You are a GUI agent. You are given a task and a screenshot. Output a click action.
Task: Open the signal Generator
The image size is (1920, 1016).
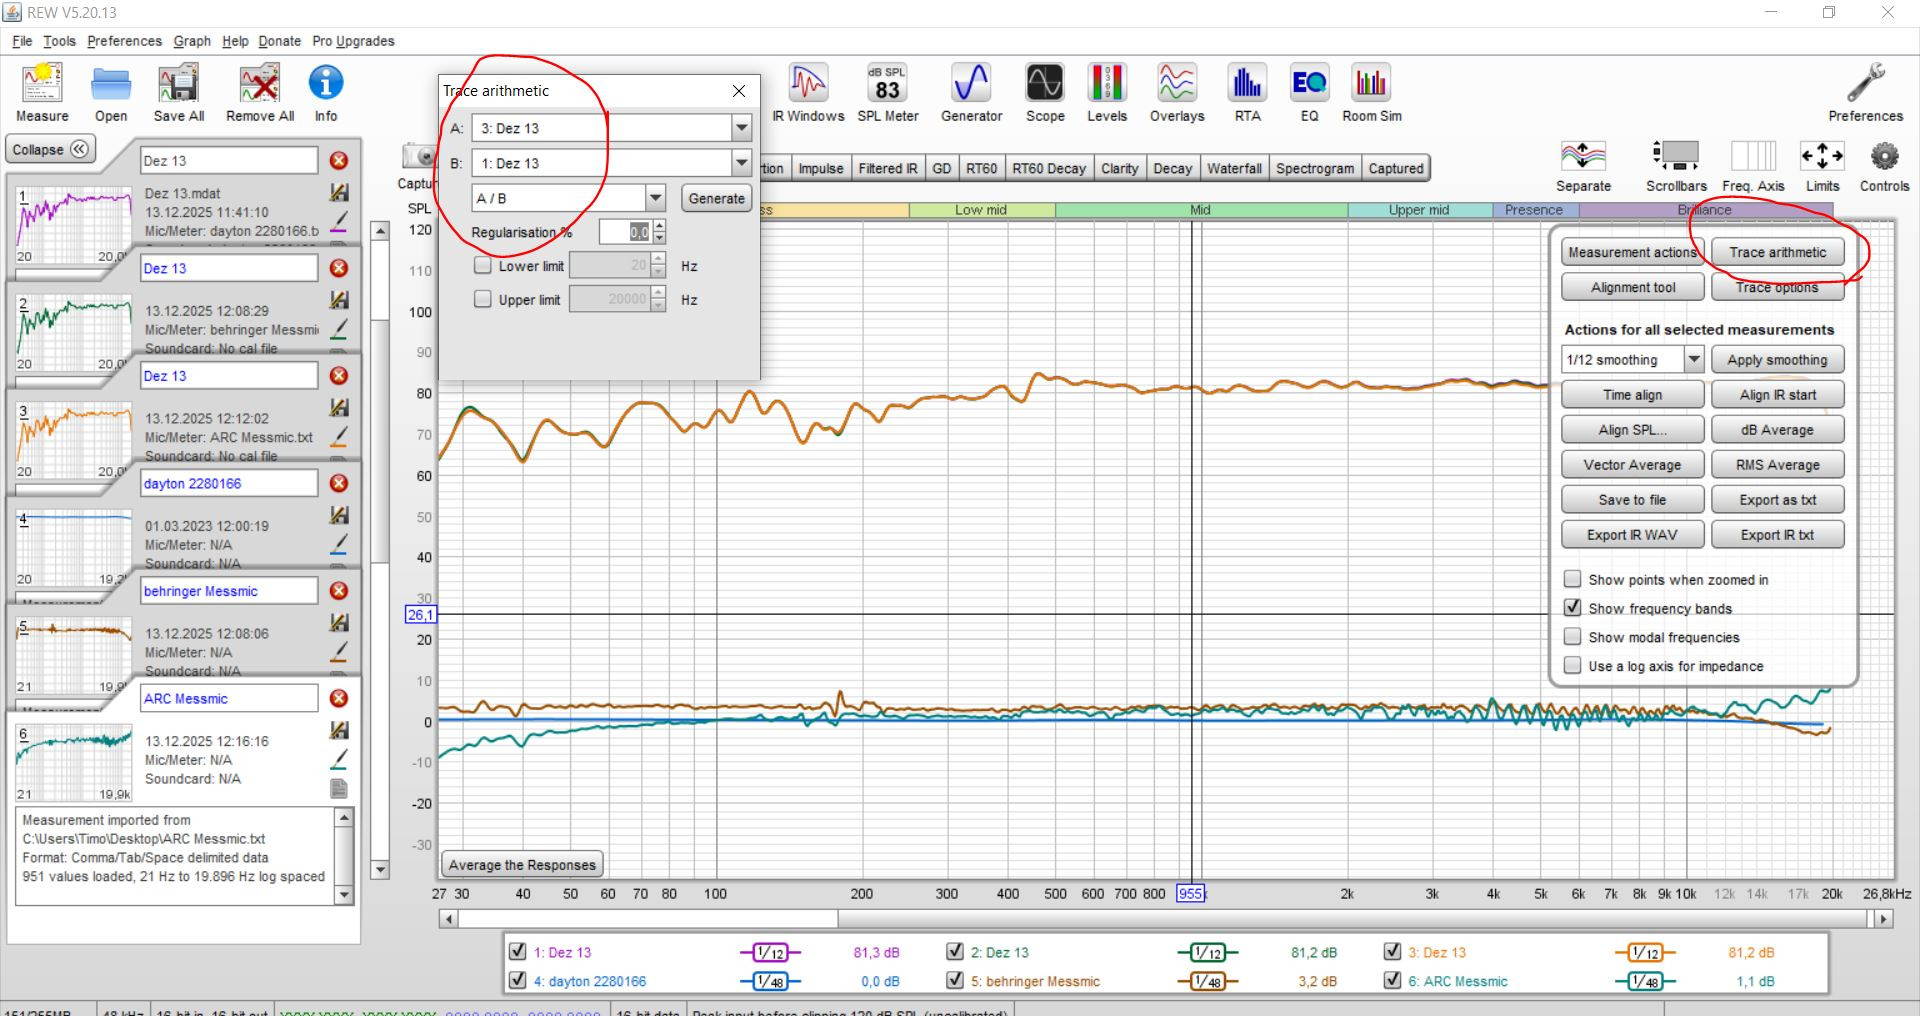pos(971,92)
